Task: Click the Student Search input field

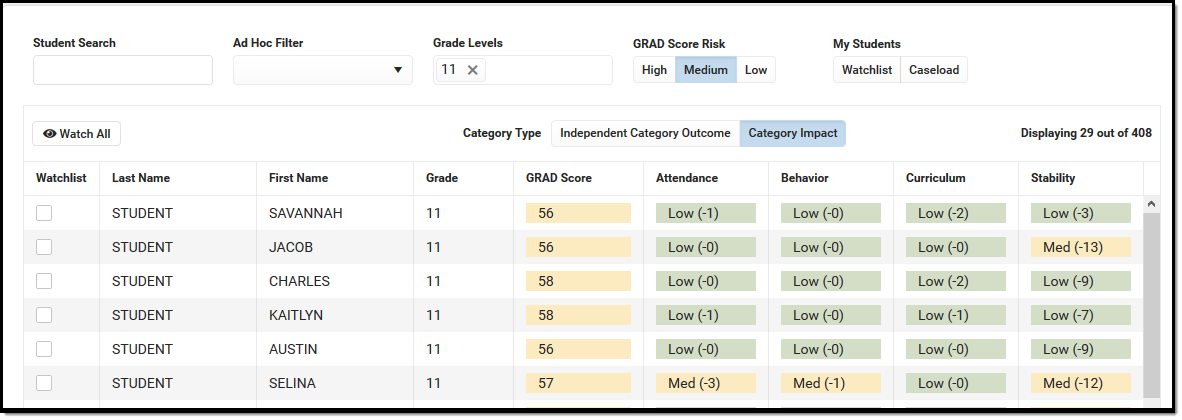Action: 123,70
